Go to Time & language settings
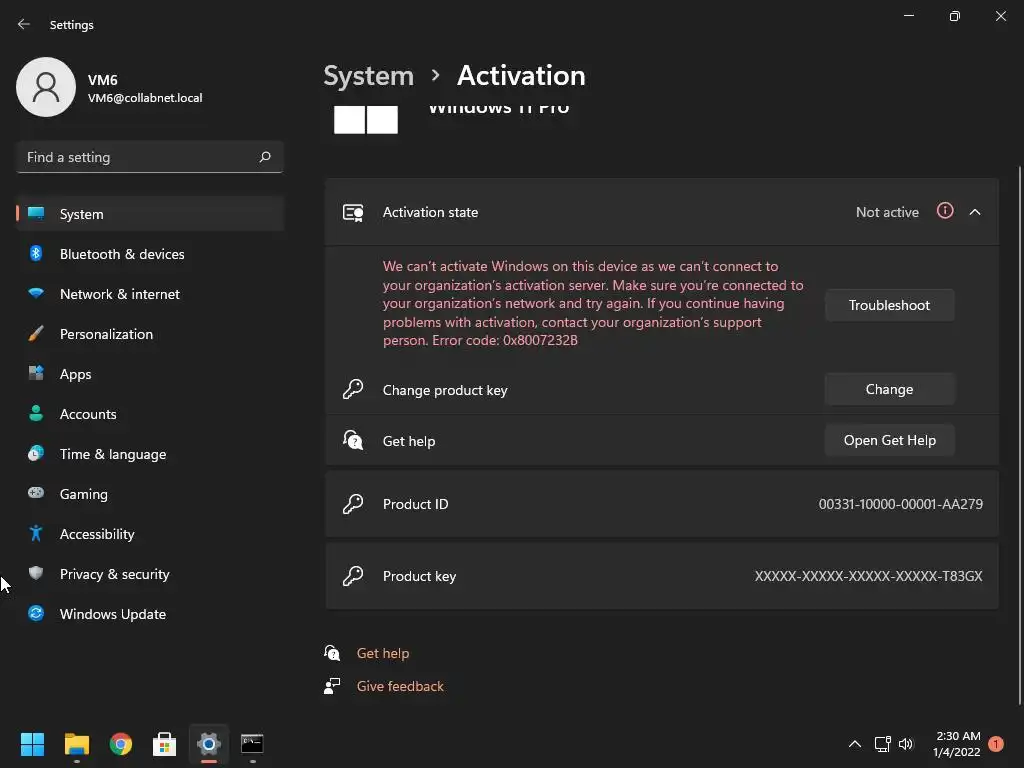Viewport: 1024px width, 768px height. [150, 454]
